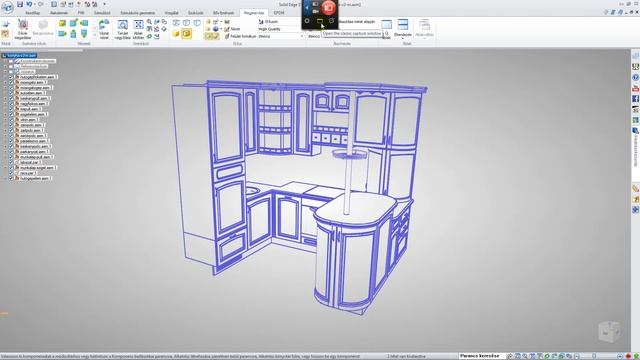This screenshot has height=360, width=640.
Task: Click the quick view cube in viewport corner
Action: [609, 331]
